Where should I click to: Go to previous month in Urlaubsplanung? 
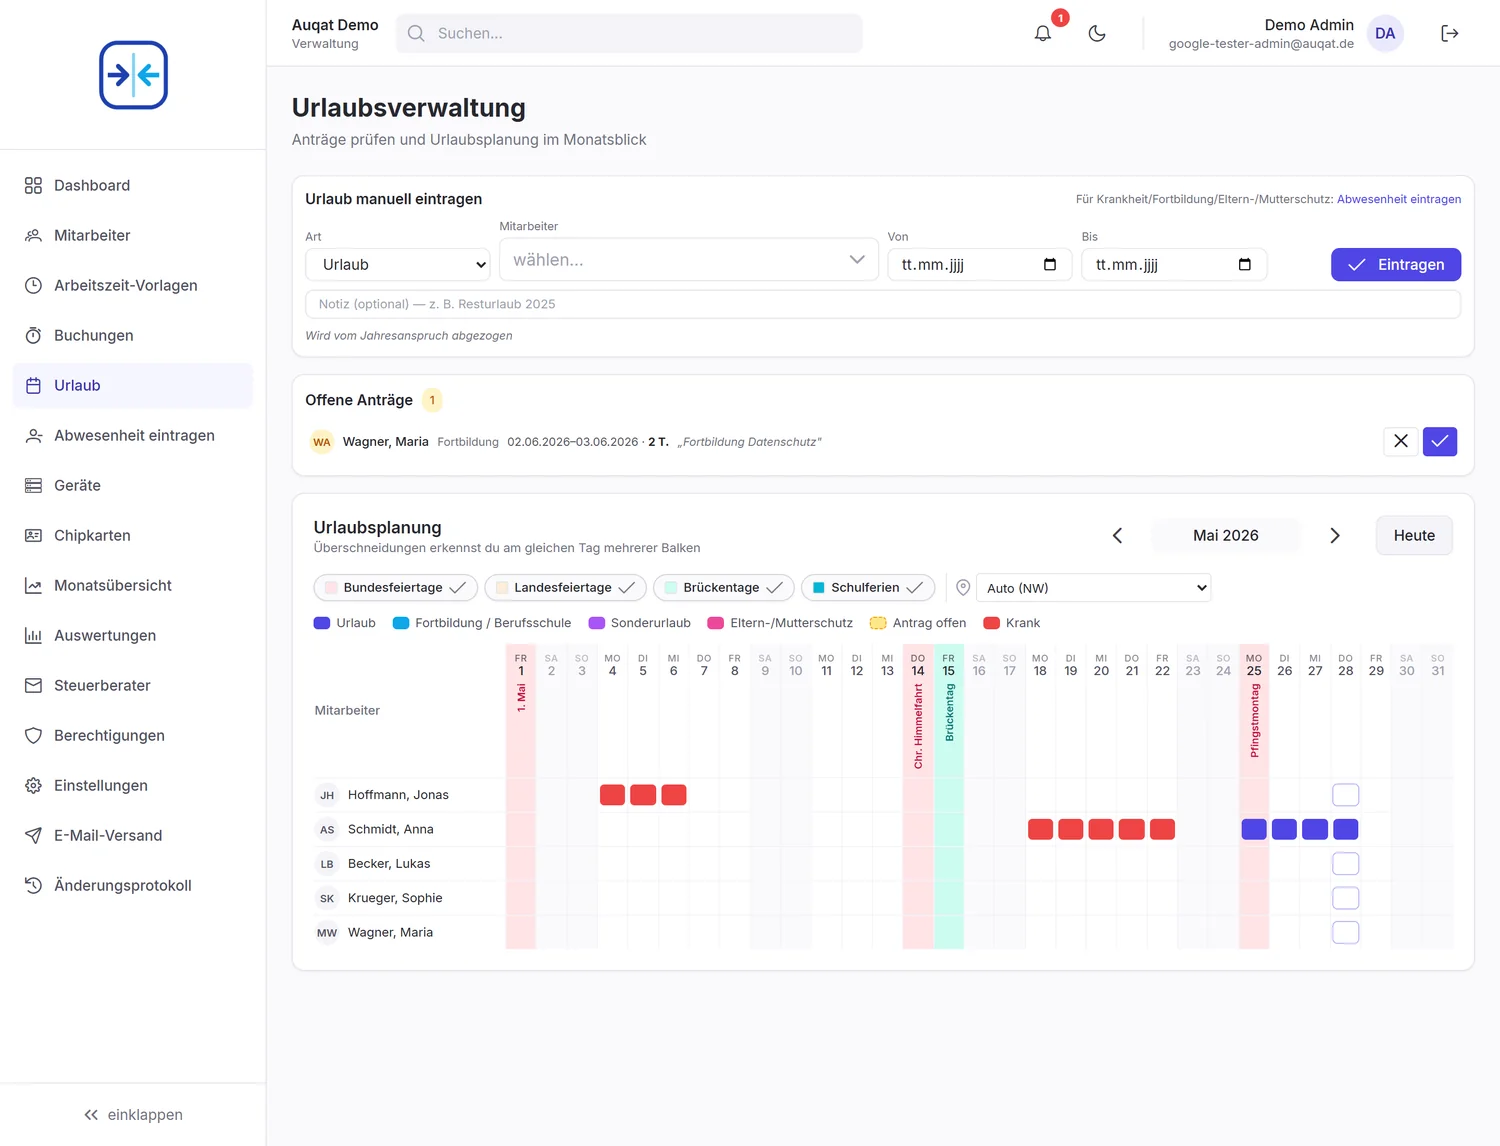pyautogui.click(x=1117, y=536)
